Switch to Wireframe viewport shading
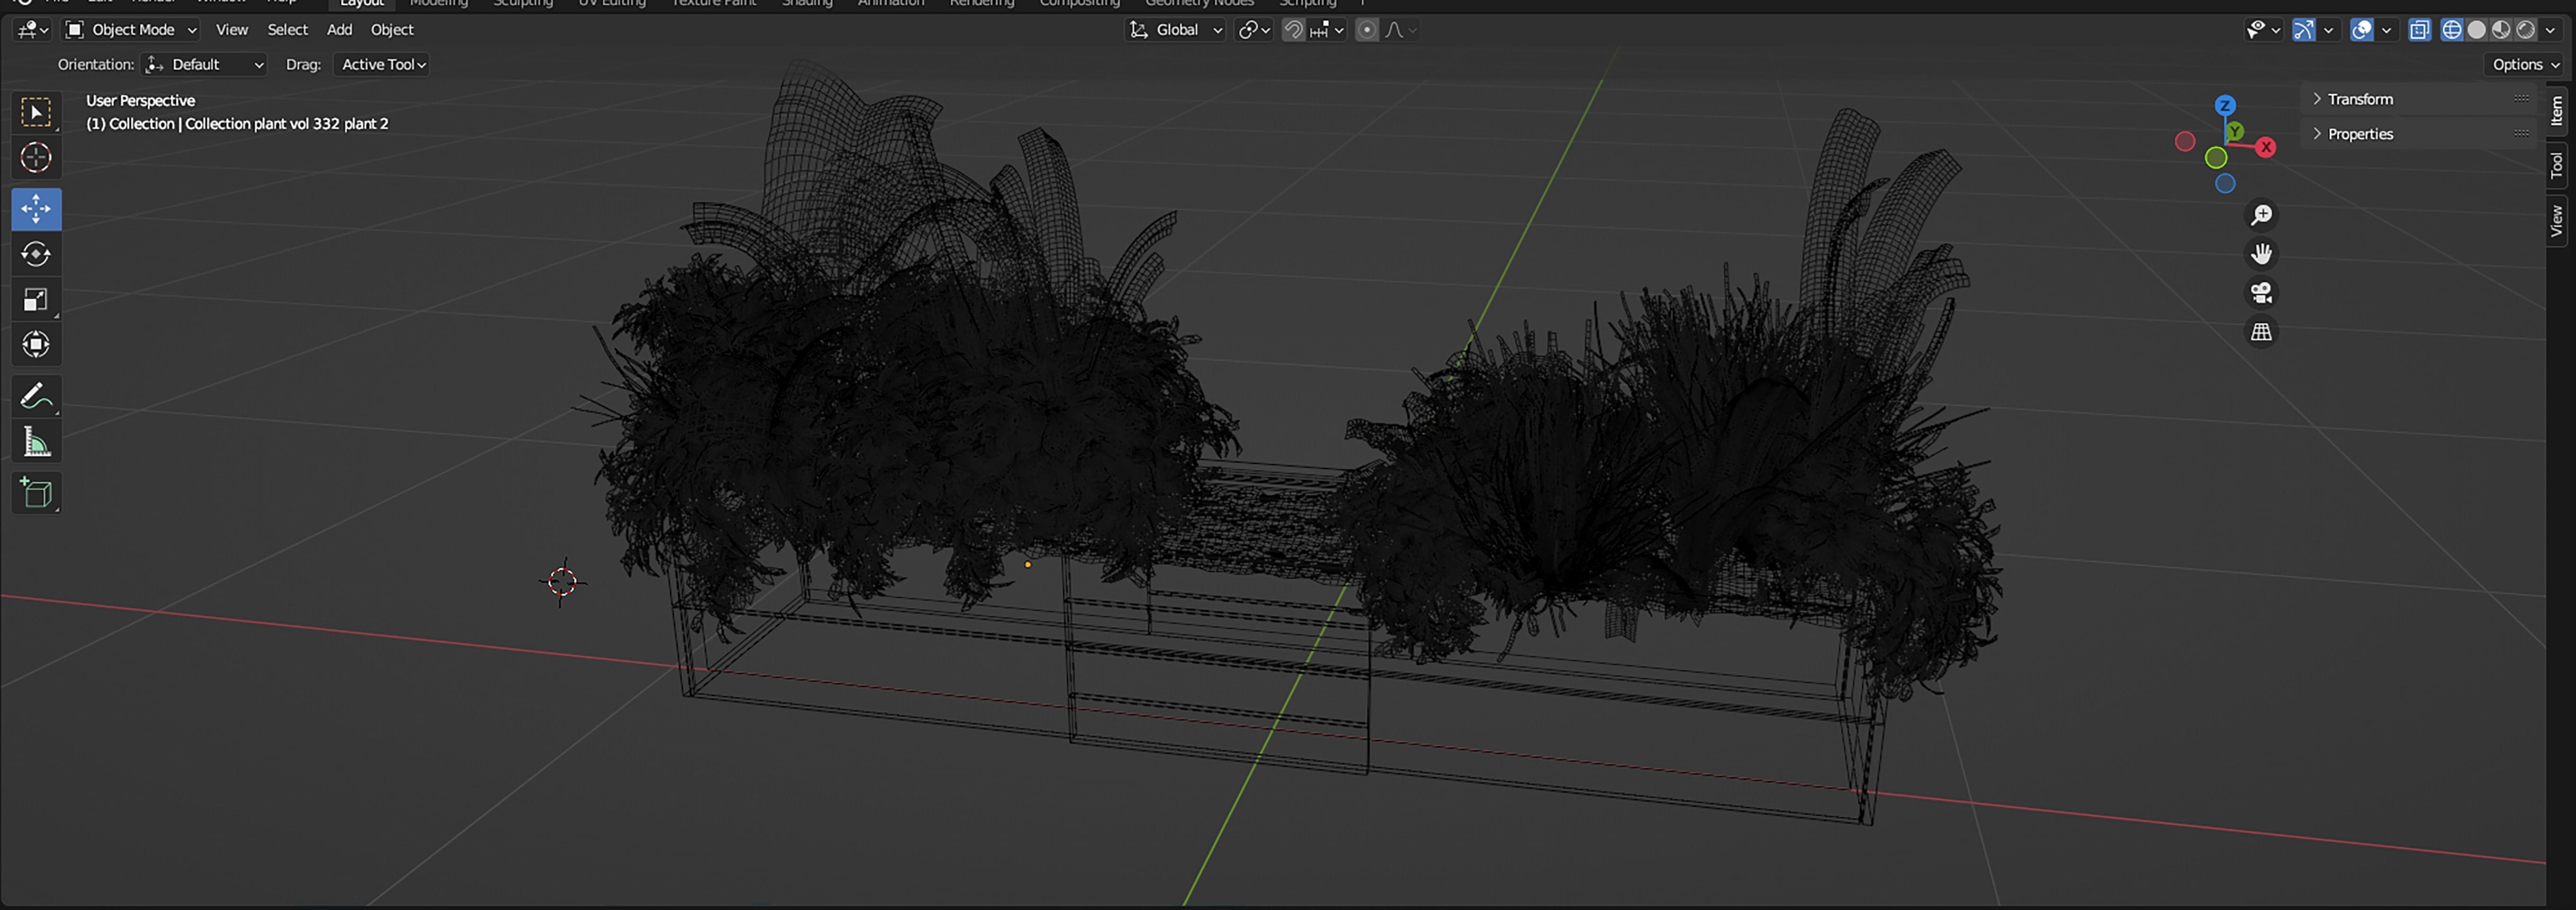 (x=2452, y=30)
